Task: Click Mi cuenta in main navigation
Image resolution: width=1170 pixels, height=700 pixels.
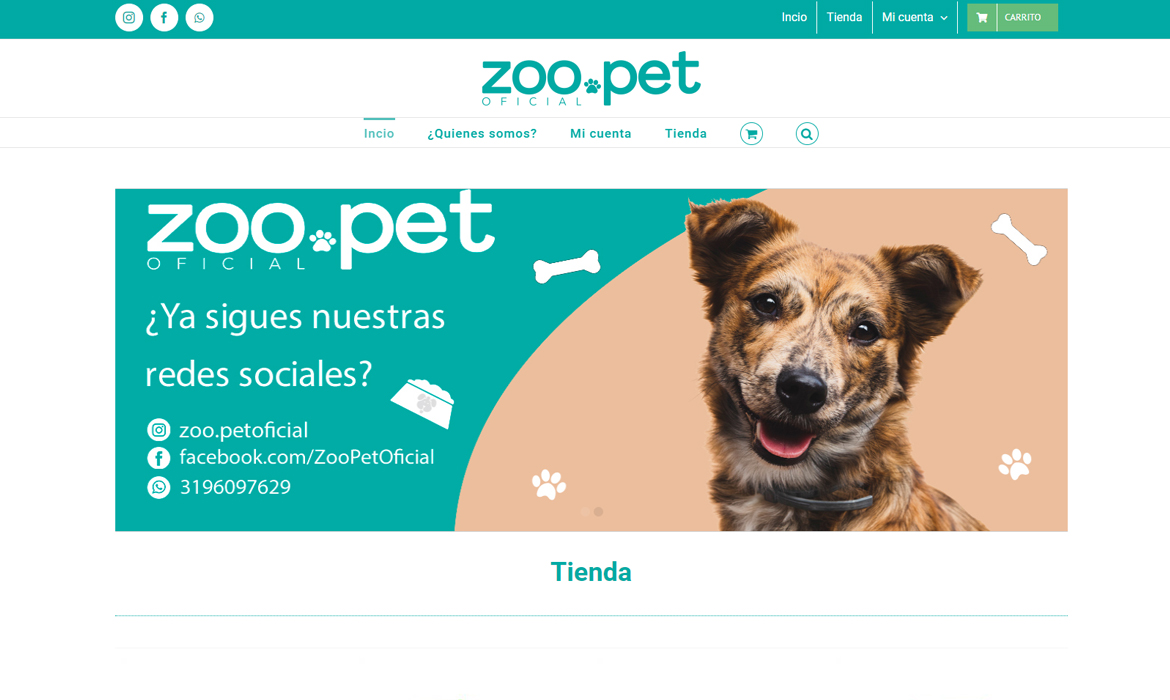Action: (x=601, y=134)
